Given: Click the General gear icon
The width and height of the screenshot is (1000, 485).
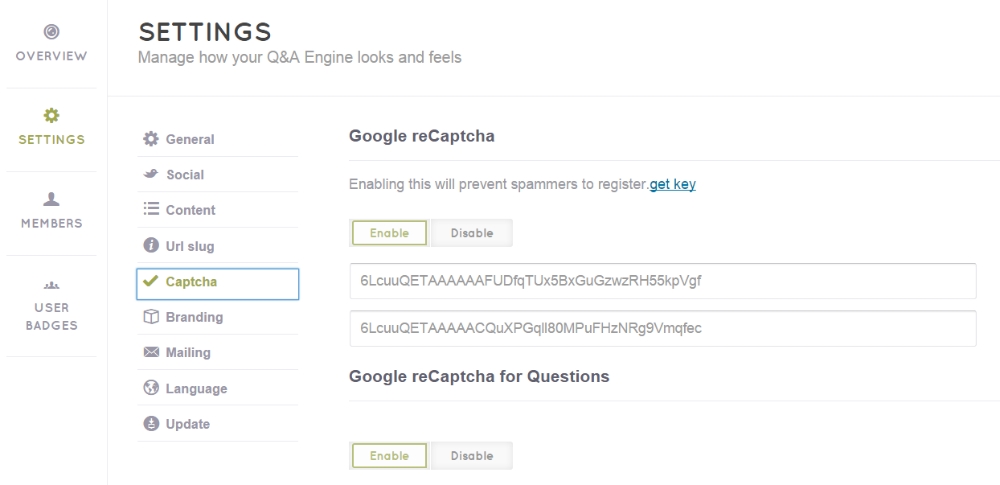Looking at the screenshot, I should pyautogui.click(x=151, y=139).
